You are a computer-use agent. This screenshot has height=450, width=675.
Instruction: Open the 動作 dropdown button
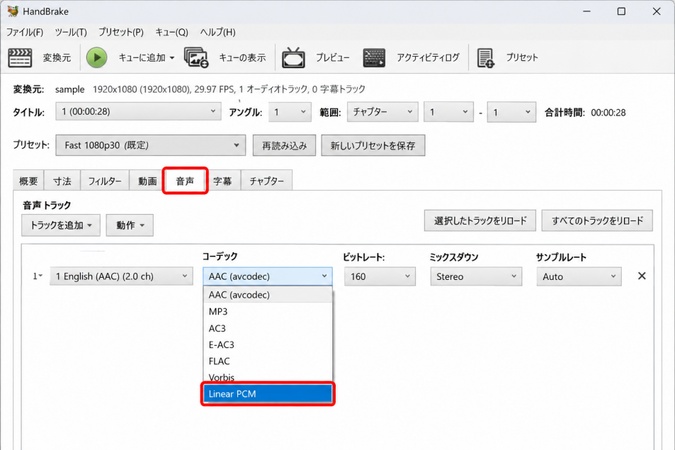point(130,225)
